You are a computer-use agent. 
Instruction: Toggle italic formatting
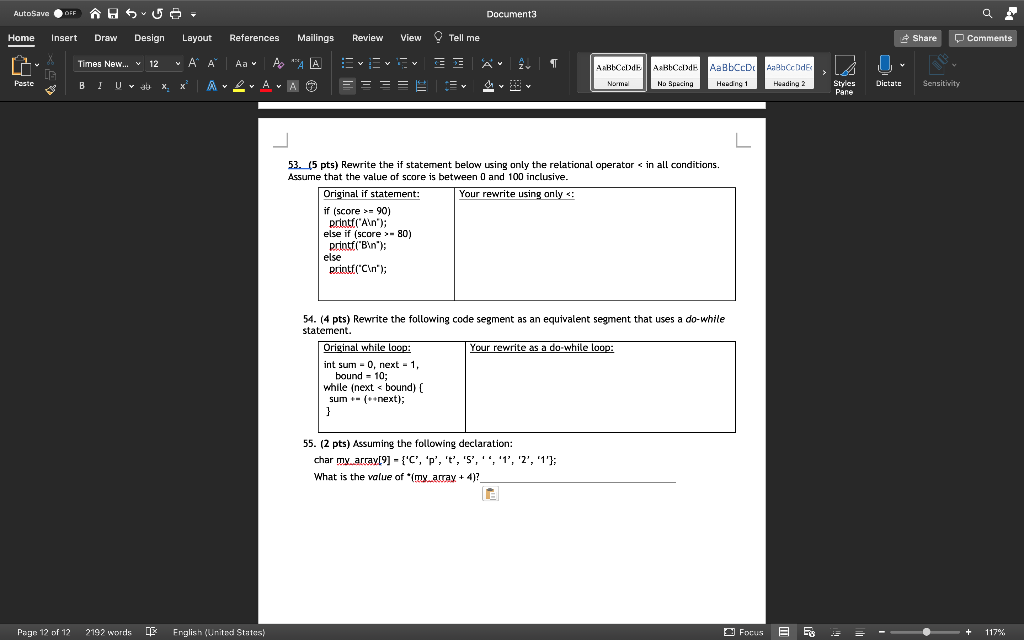click(99, 86)
